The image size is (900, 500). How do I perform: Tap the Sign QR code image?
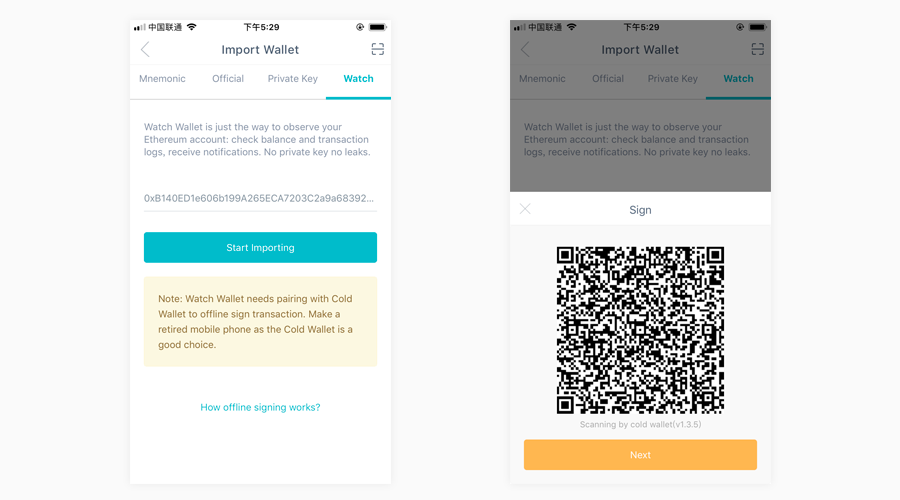pyautogui.click(x=640, y=330)
